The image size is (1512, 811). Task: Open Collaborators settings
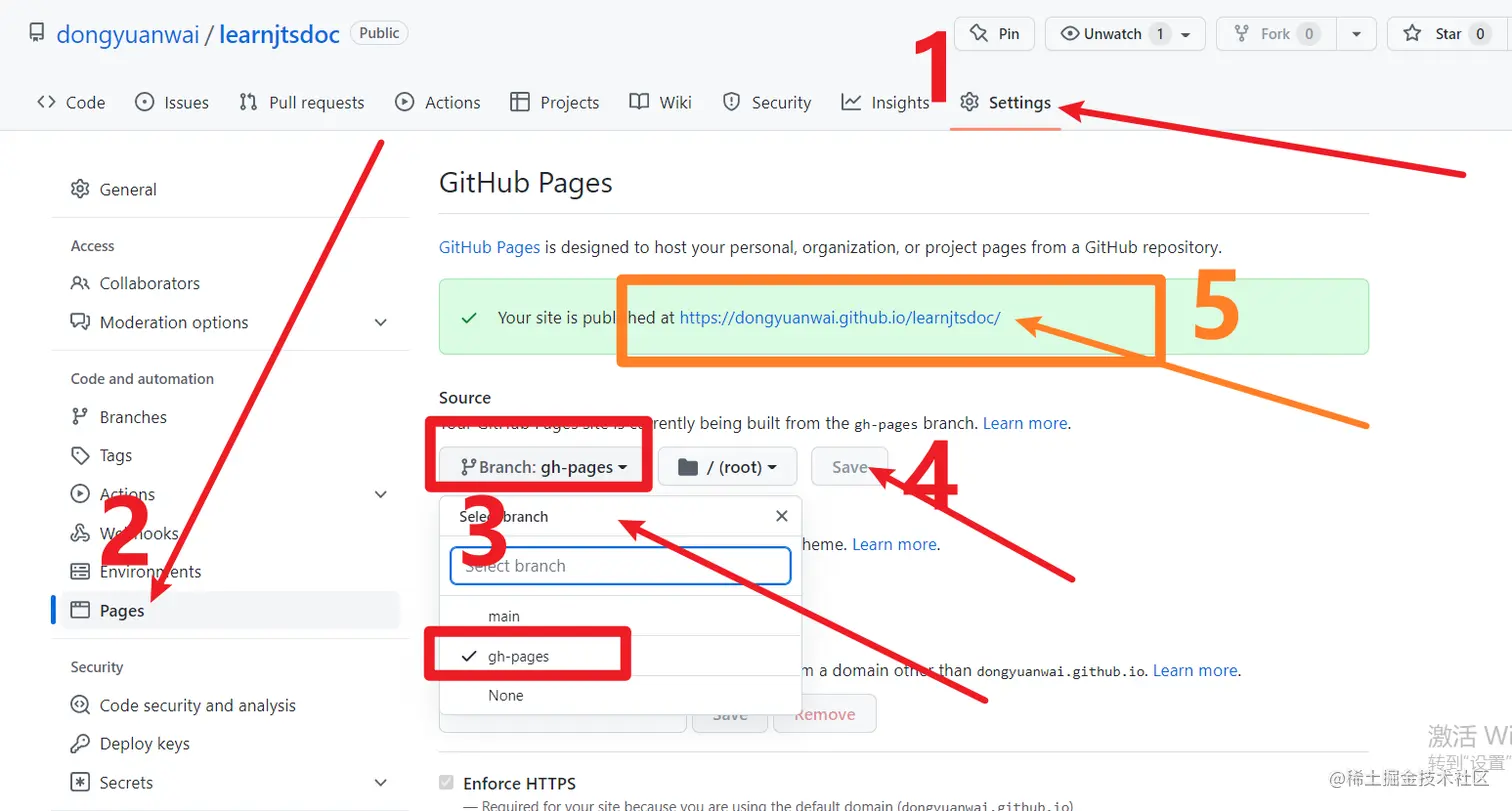150,283
